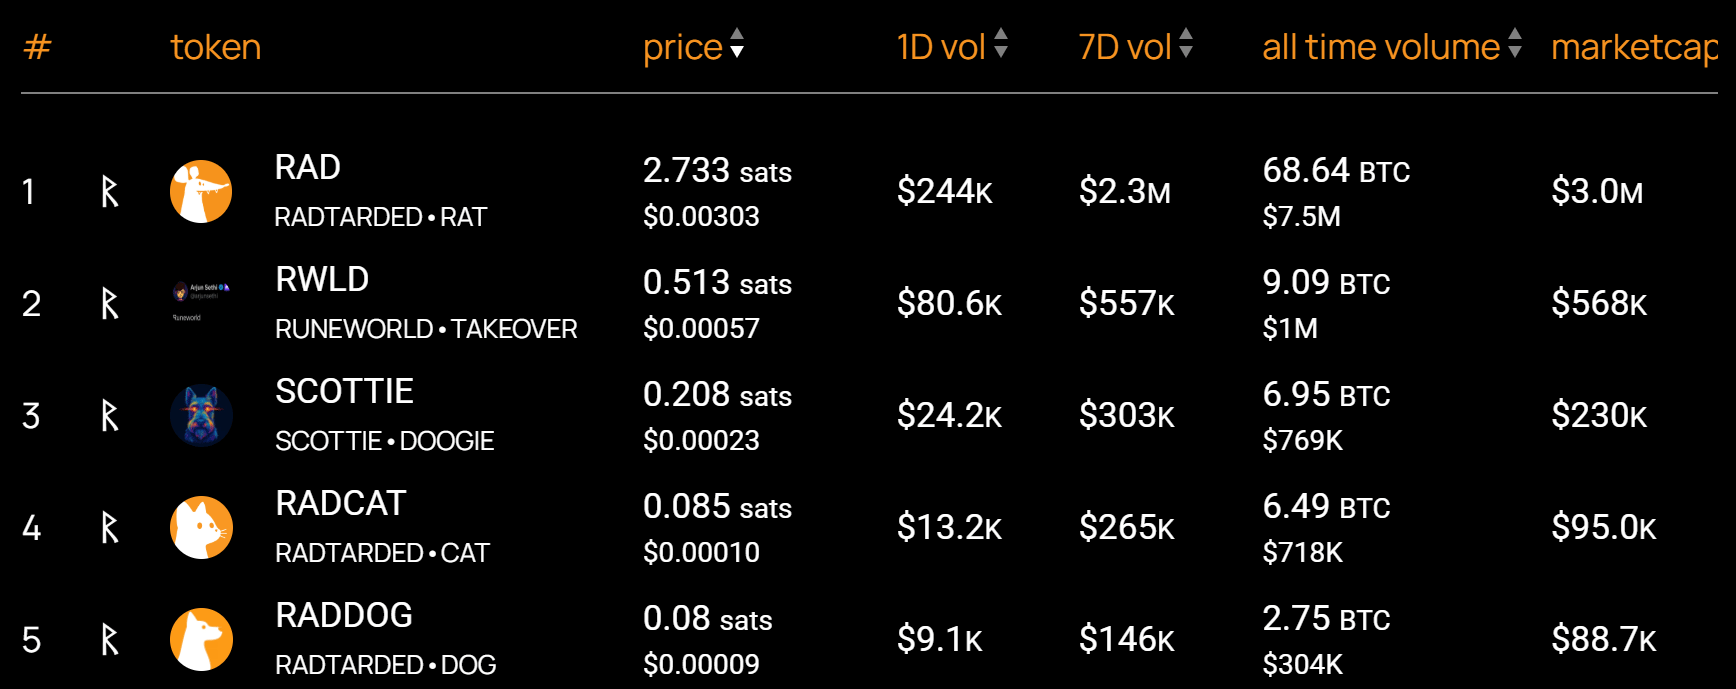Click the RWLD Runeworld token image

point(201,303)
